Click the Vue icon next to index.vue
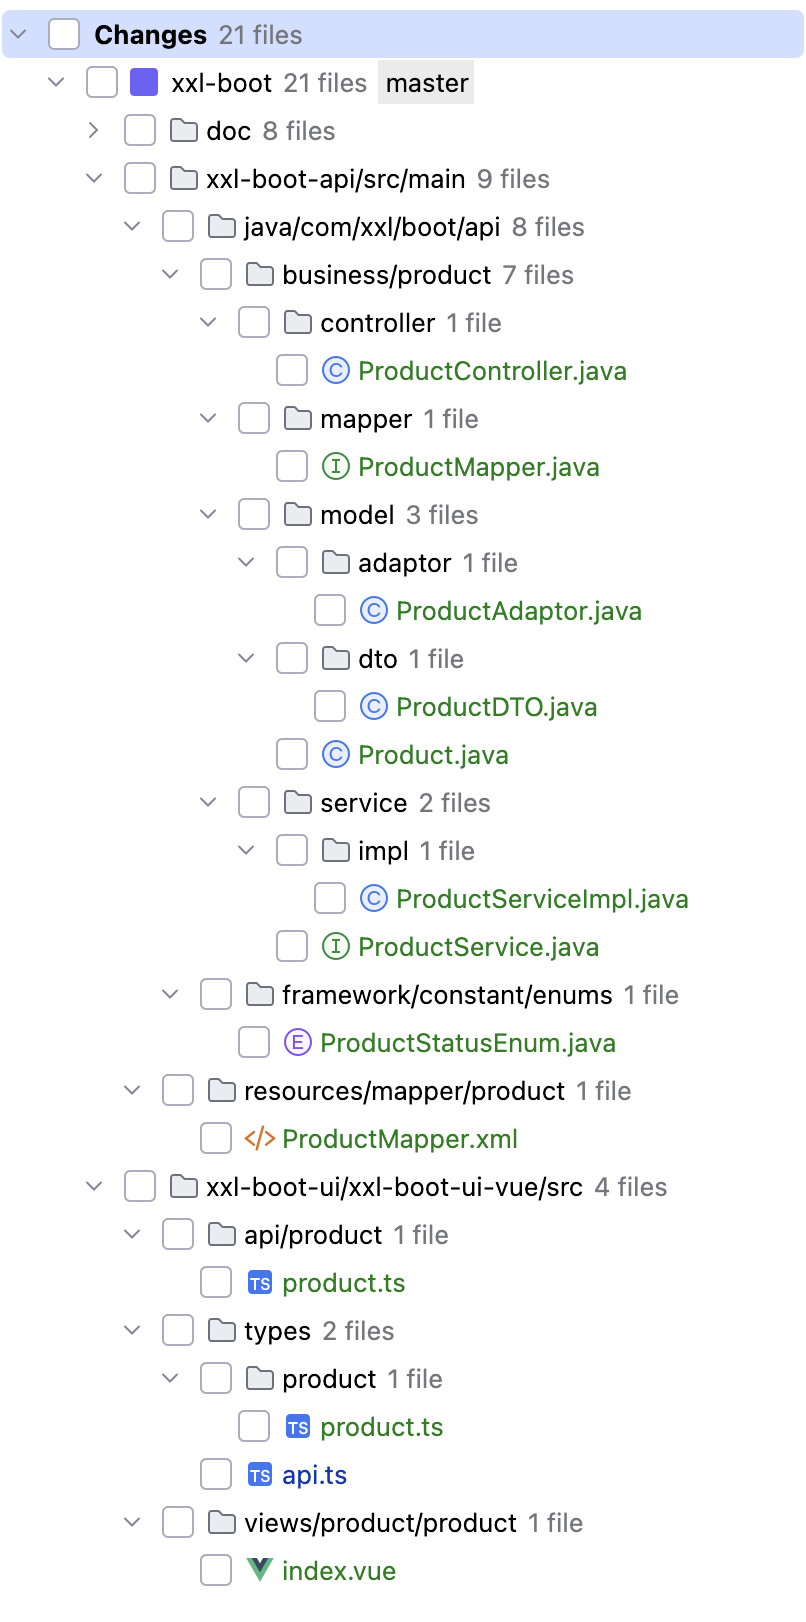This screenshot has height=1622, width=806. [260, 1570]
